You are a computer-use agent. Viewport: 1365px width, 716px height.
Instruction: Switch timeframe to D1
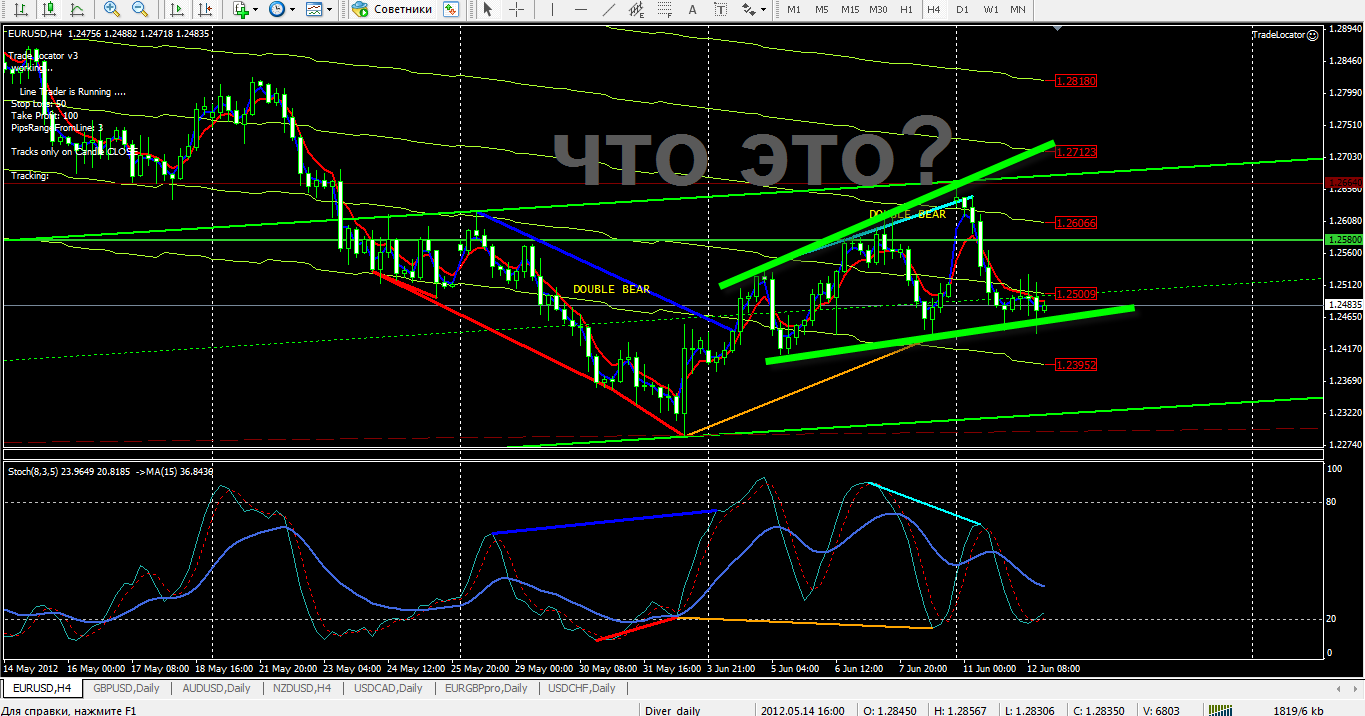[962, 9]
